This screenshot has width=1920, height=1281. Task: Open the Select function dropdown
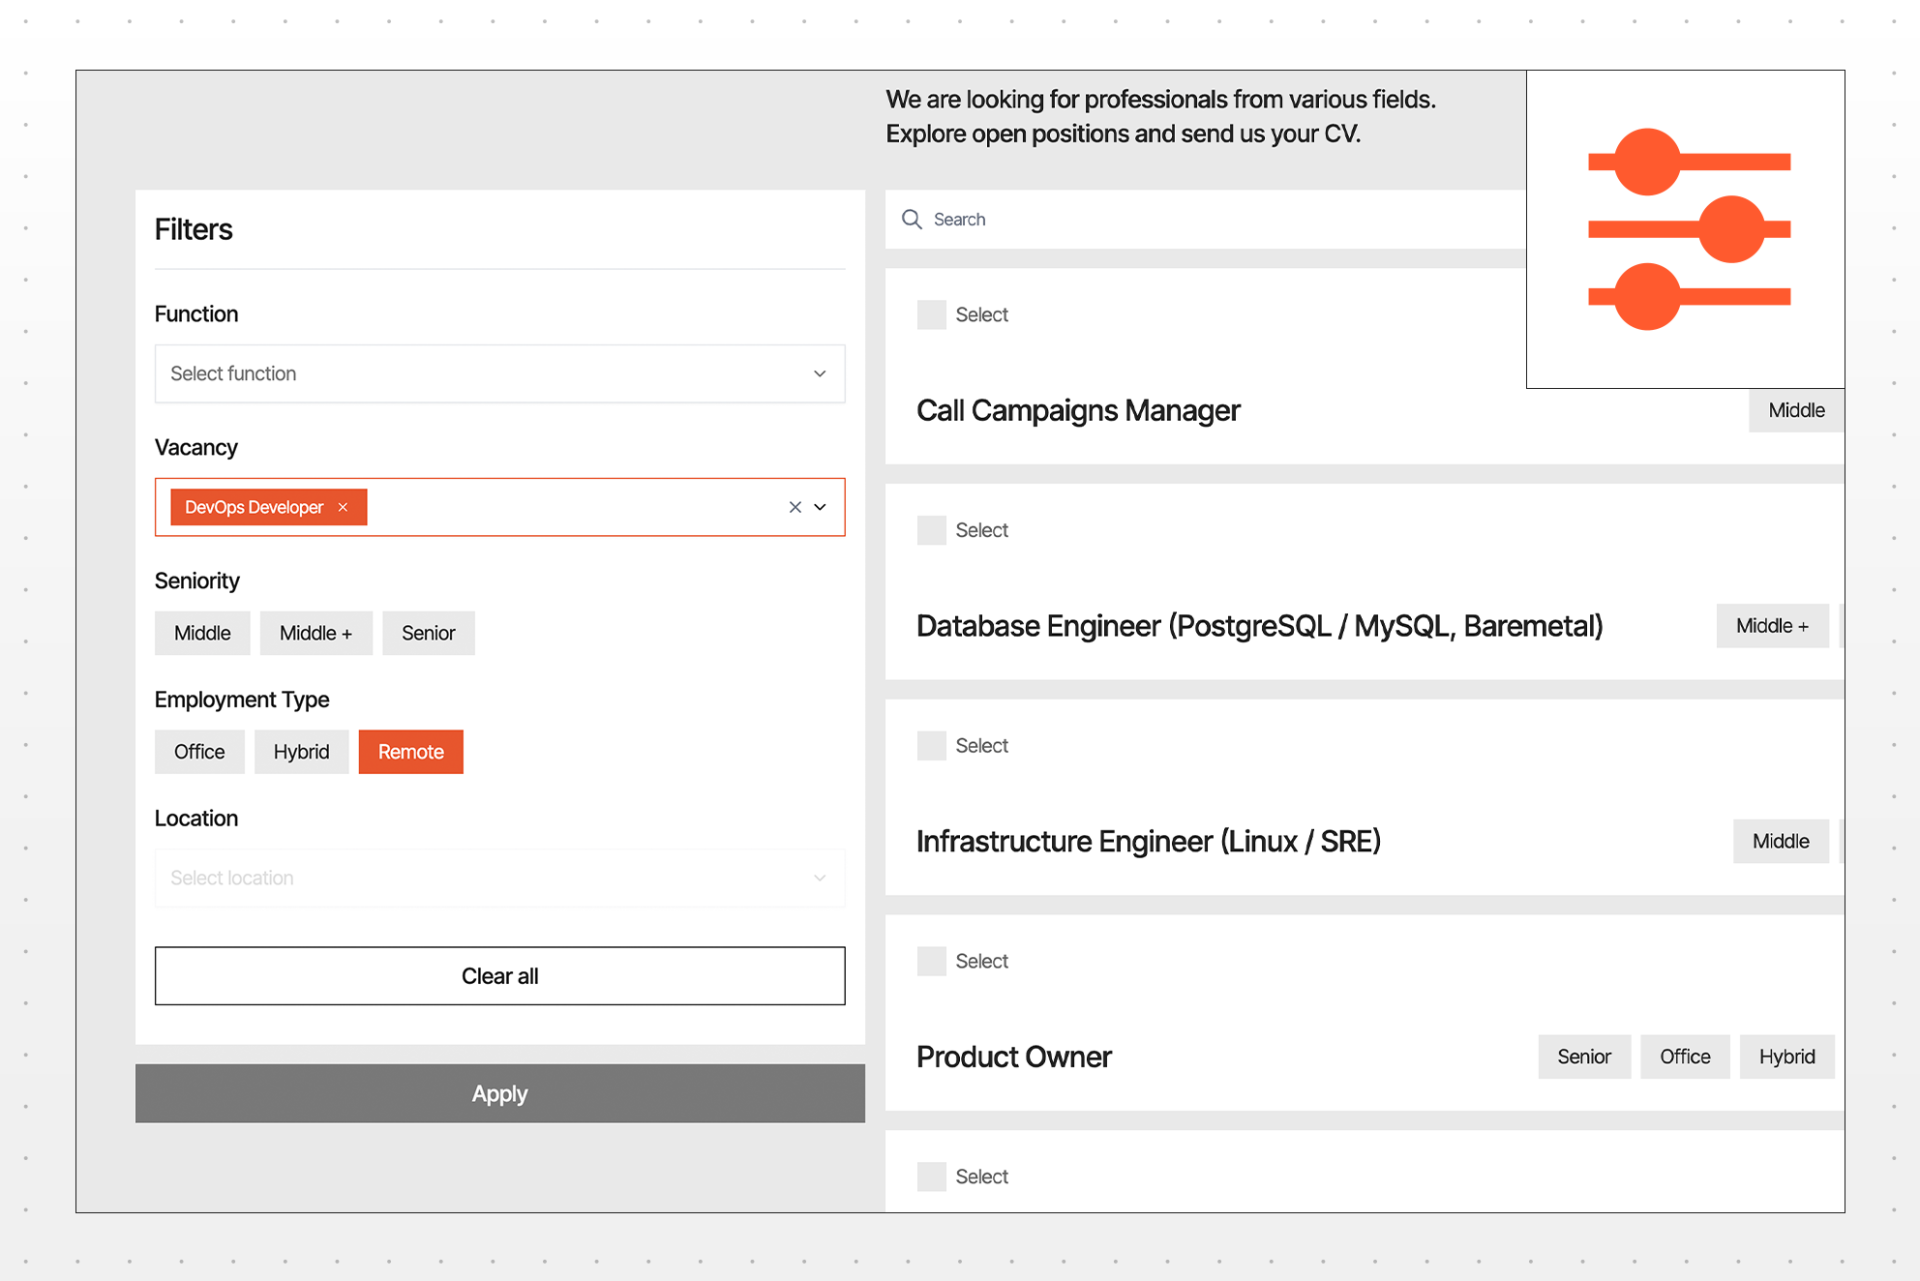point(500,373)
